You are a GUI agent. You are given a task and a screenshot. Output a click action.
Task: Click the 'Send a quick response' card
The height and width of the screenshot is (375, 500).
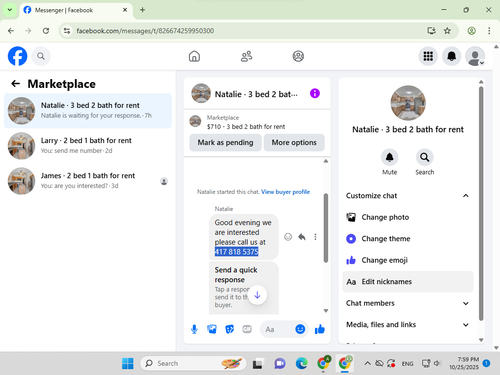244,288
